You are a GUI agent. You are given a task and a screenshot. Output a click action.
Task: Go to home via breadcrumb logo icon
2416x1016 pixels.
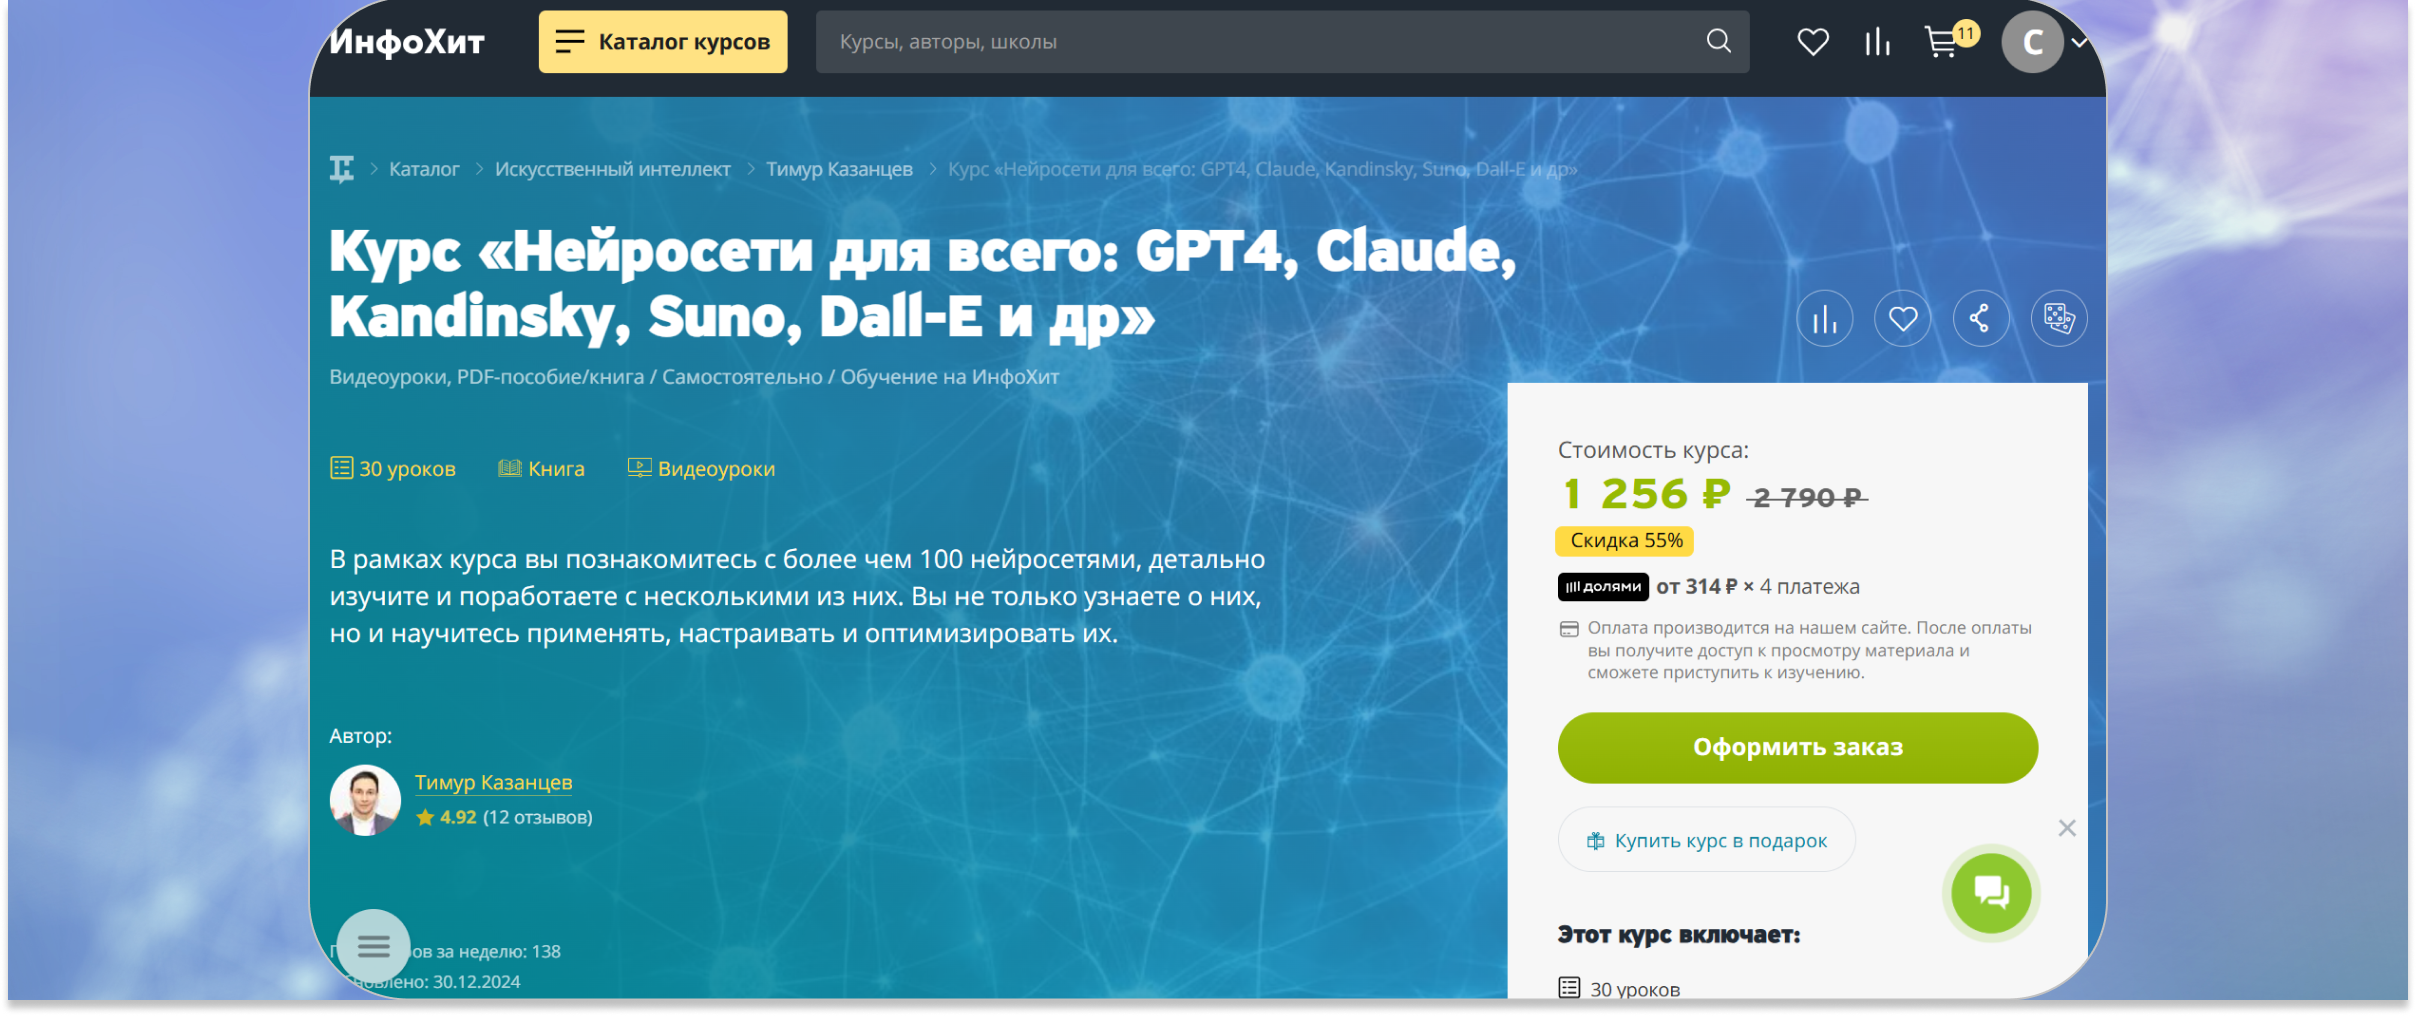[342, 169]
